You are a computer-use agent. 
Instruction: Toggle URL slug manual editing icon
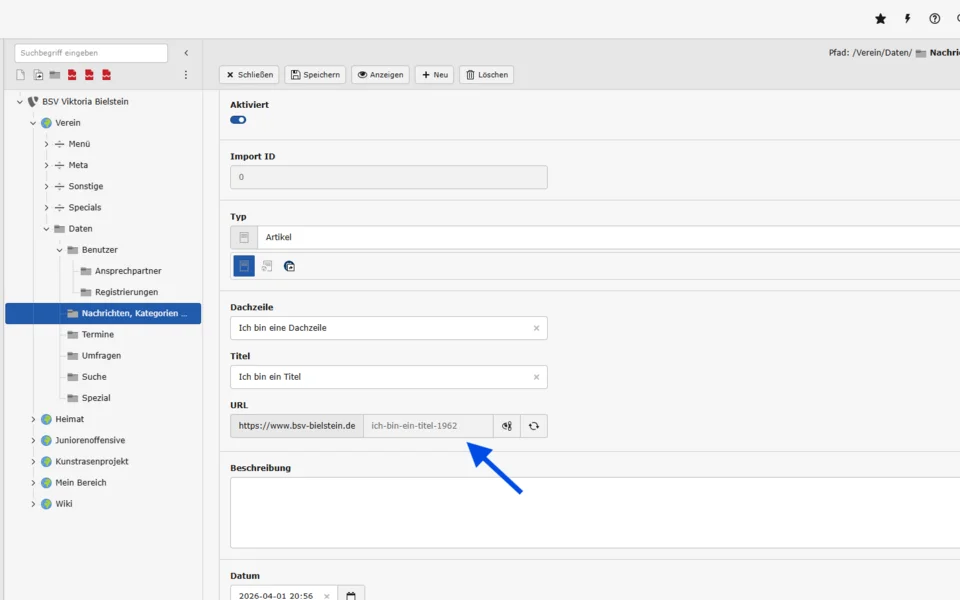click(507, 426)
